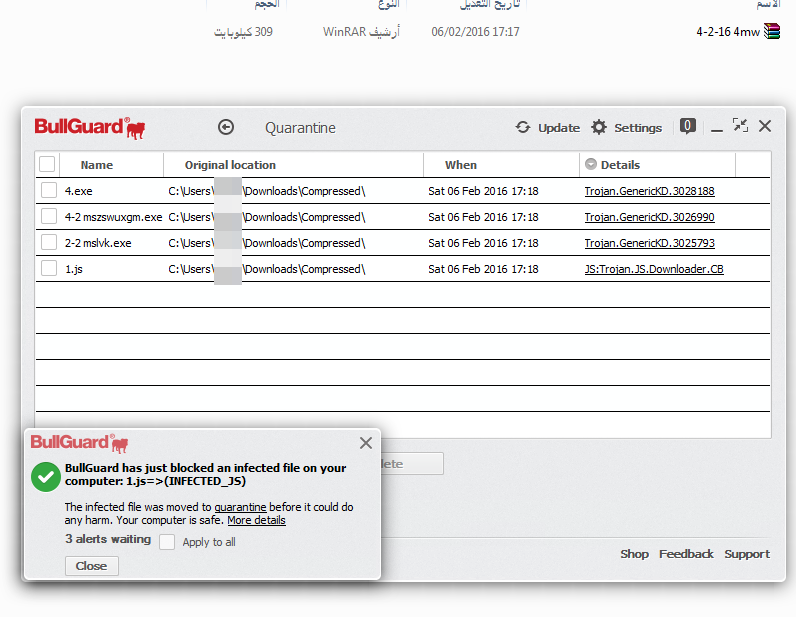Close the BullGuard Quarantine window
Screen dimensions: 796x617
point(765,126)
